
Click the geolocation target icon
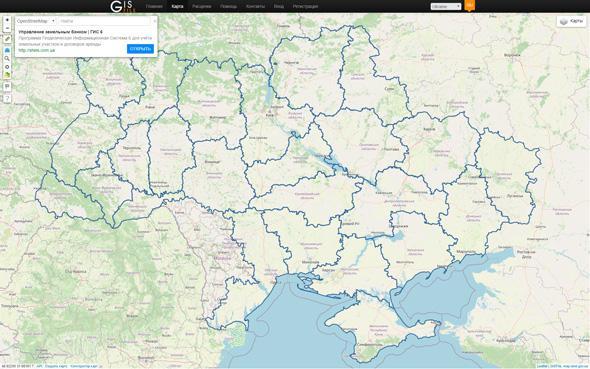coord(7,67)
